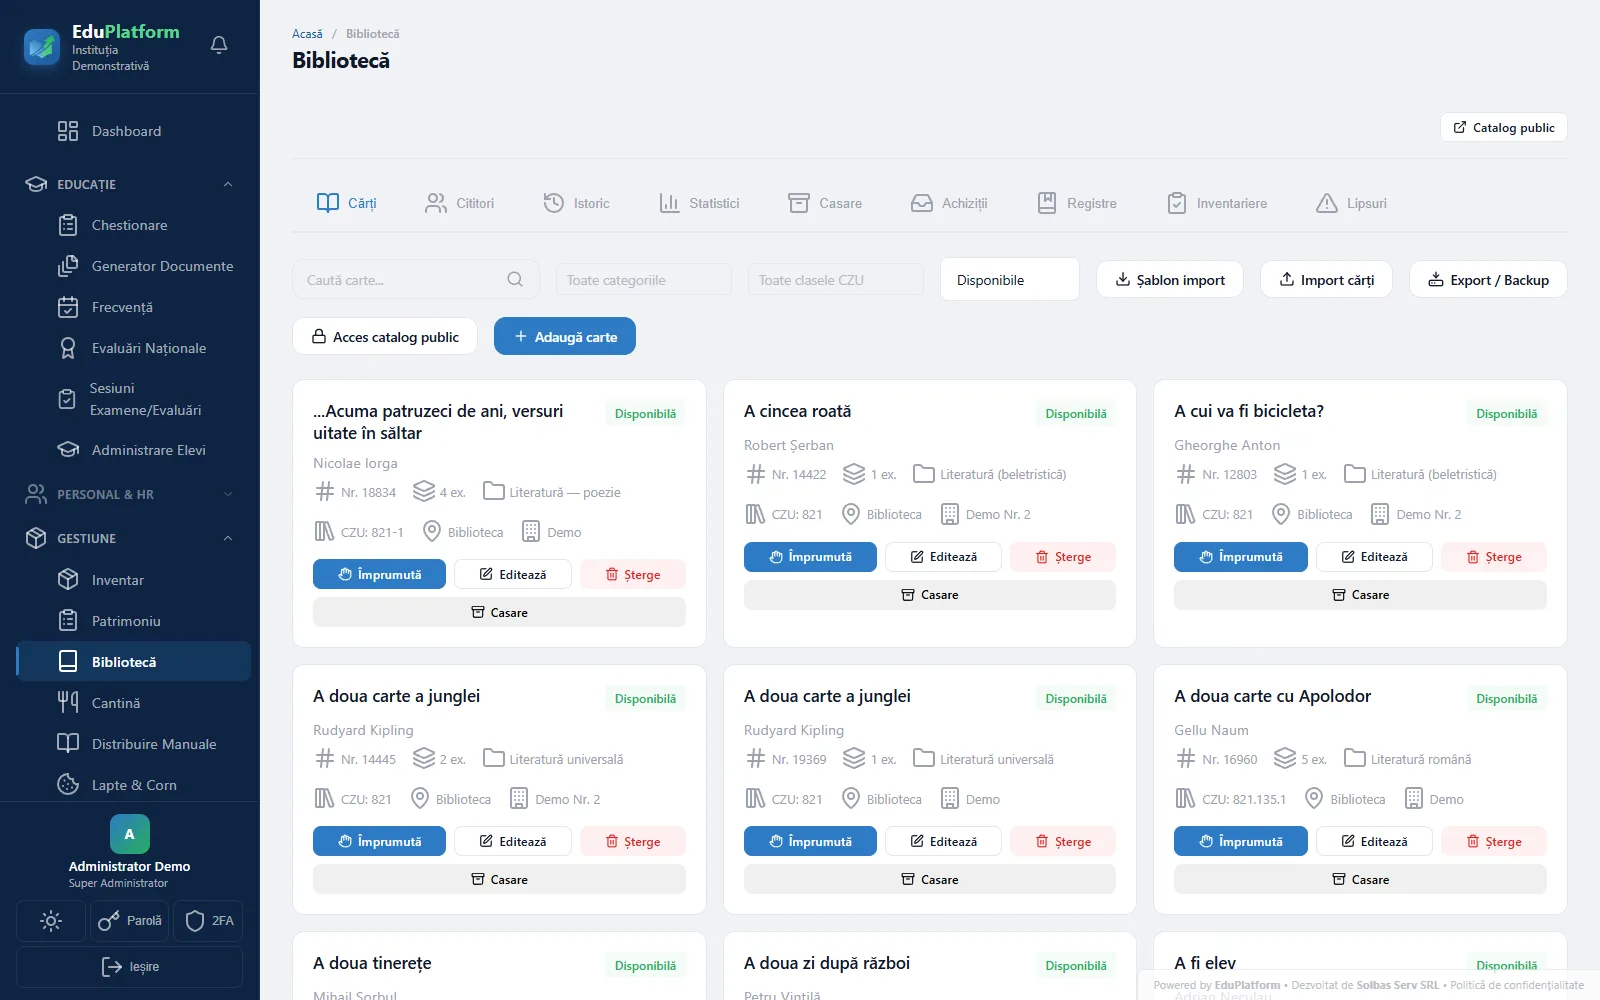The width and height of the screenshot is (1600, 1000).
Task: Switch to the Cititori tab
Action: point(460,203)
